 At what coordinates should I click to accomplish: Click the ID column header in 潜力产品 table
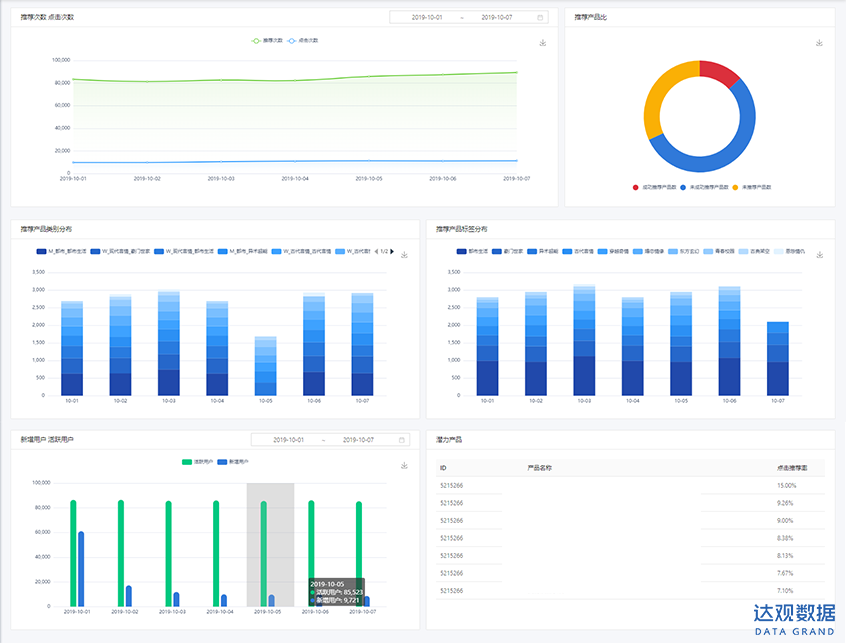point(443,468)
